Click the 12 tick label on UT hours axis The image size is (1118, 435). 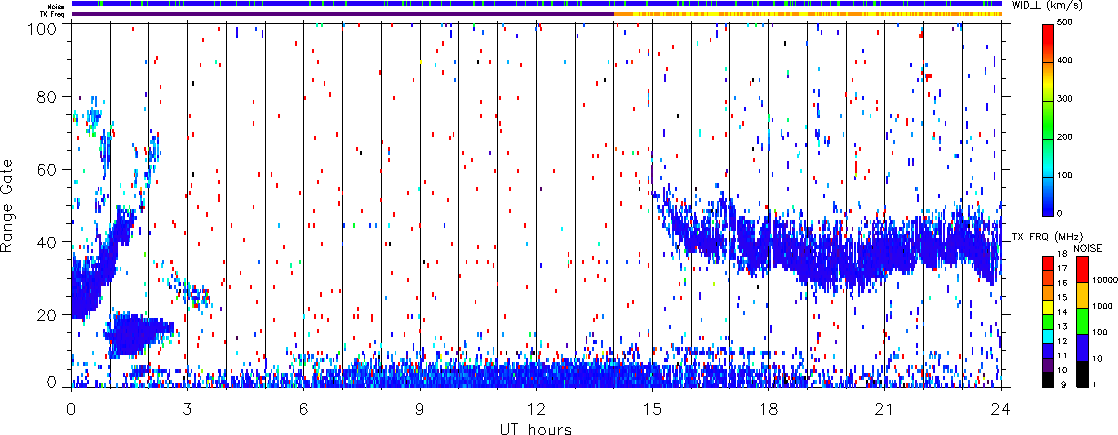[x=536, y=409]
